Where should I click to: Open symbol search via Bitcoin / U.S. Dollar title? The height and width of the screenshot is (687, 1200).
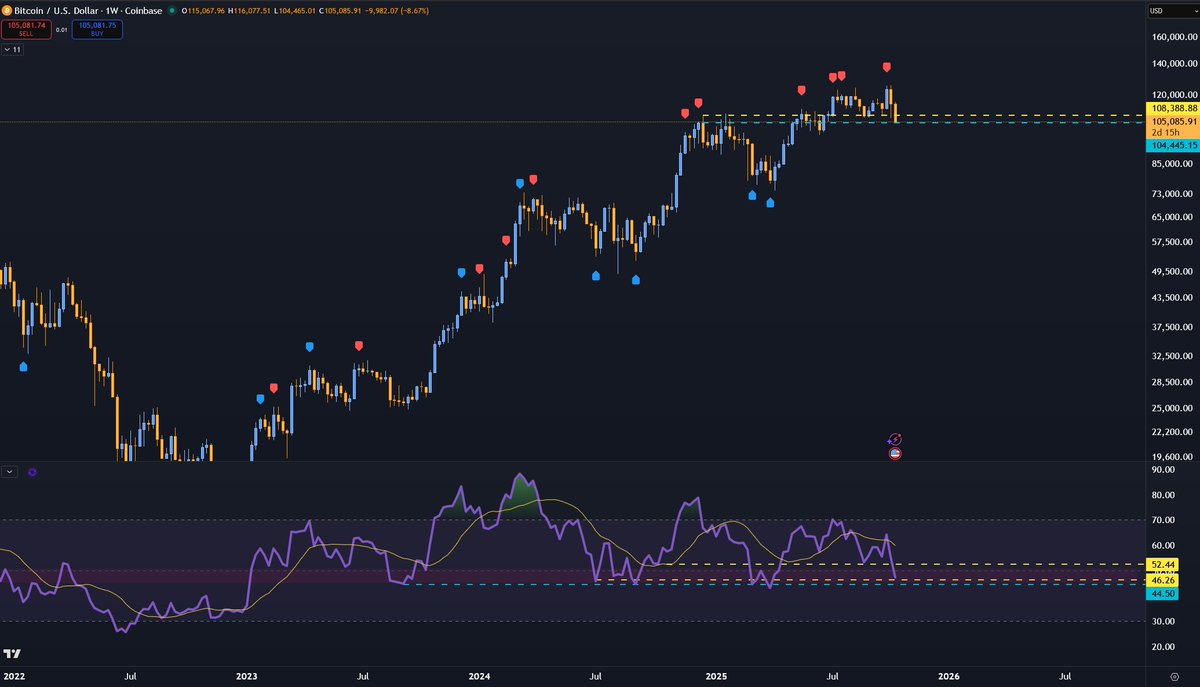pos(89,11)
